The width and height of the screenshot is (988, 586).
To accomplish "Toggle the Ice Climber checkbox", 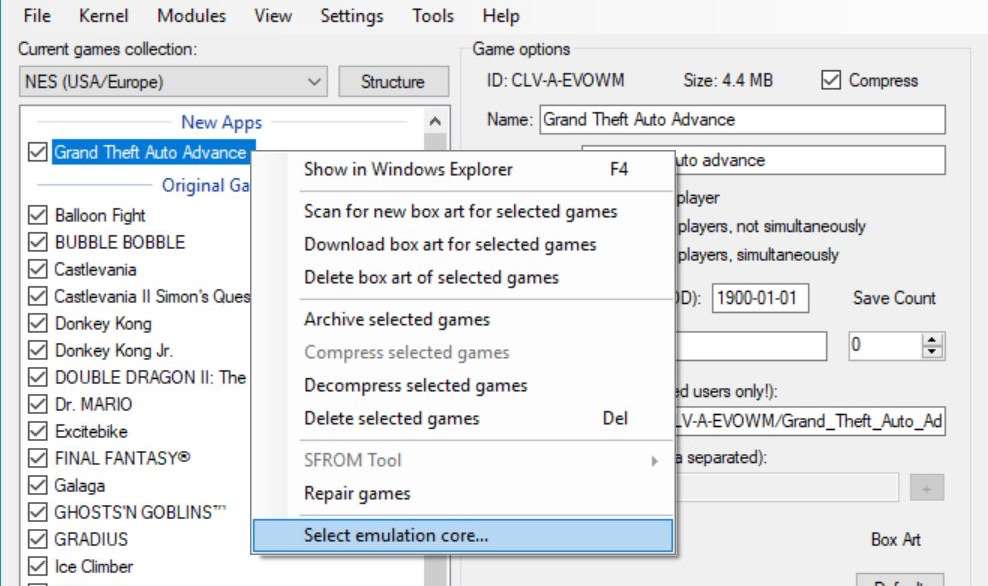I will (38, 566).
